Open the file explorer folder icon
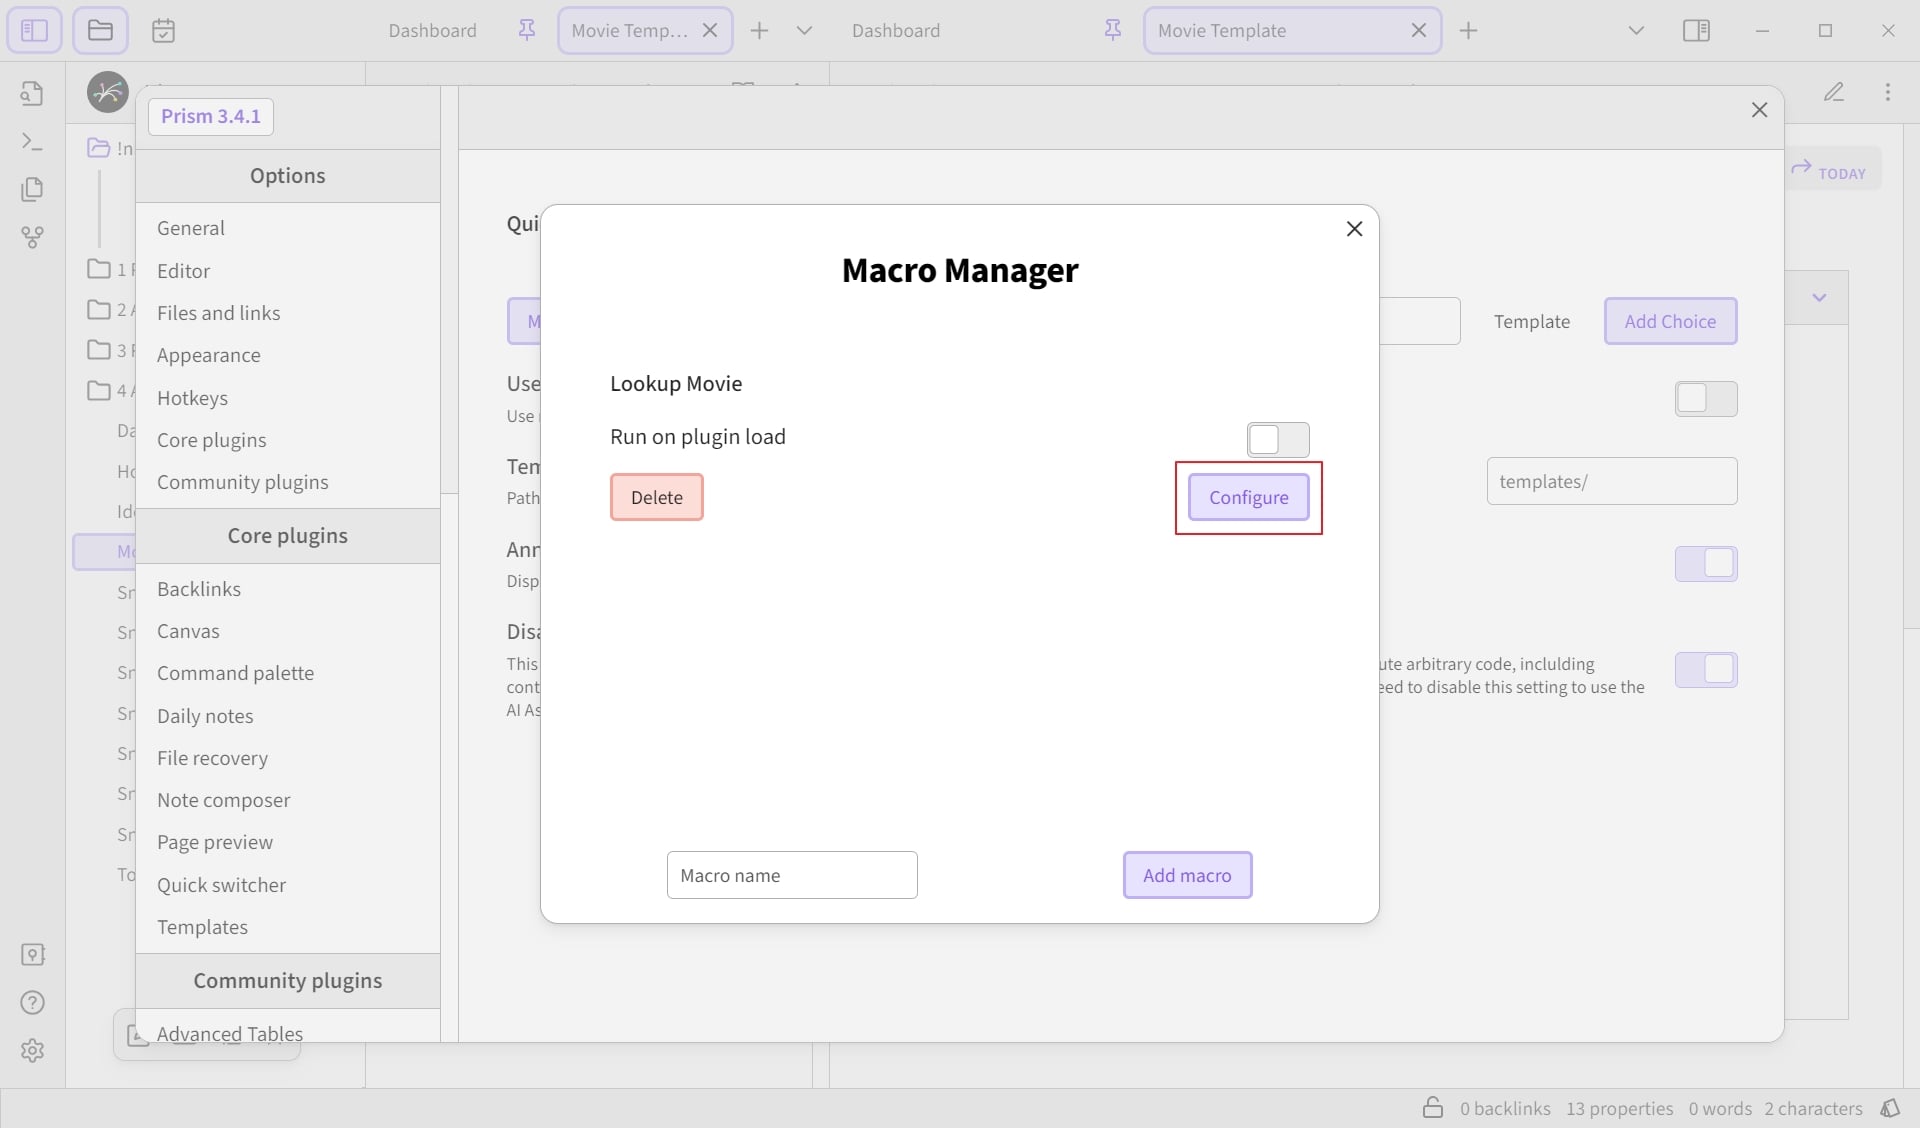The image size is (1920, 1128). click(100, 30)
